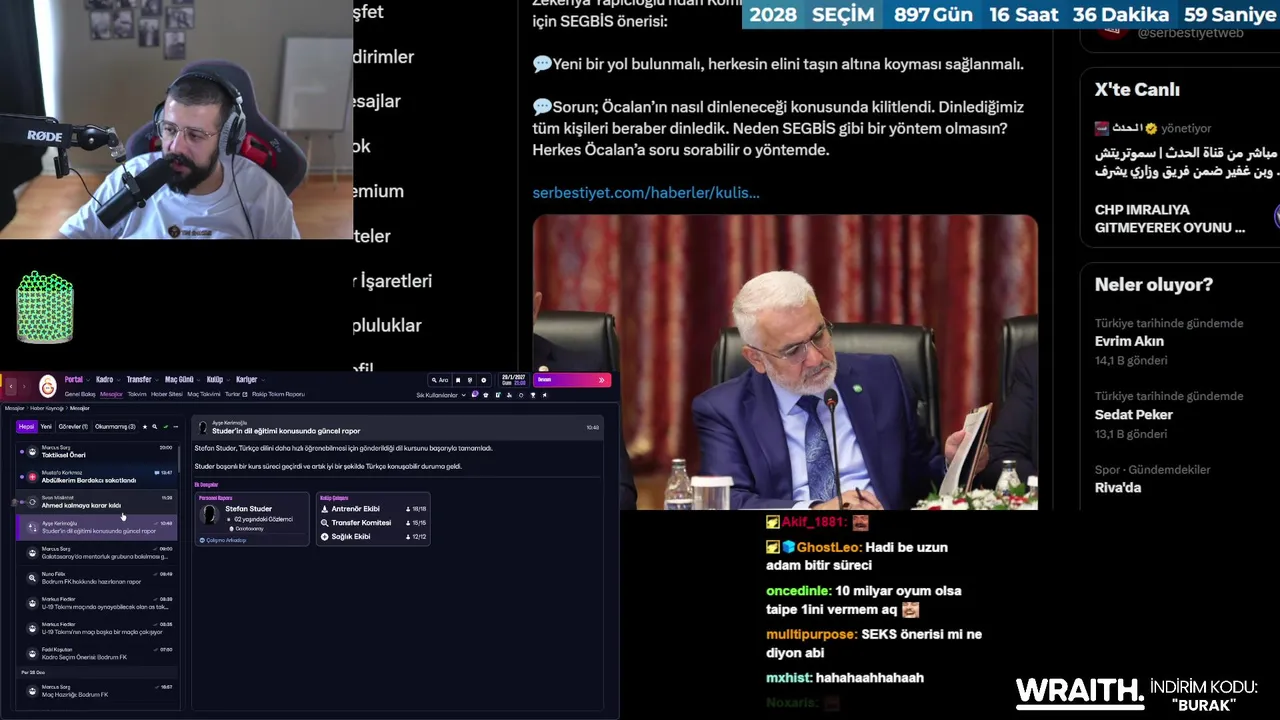This screenshot has width=1280, height=720.
Task: Click the tweet photo of the man reading
Action: (785, 362)
